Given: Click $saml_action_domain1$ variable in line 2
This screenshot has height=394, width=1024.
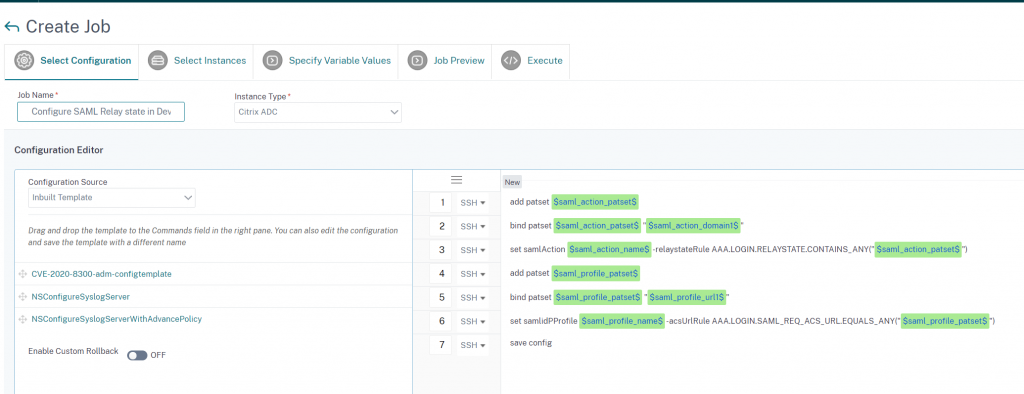Looking at the screenshot, I should click(694, 225).
